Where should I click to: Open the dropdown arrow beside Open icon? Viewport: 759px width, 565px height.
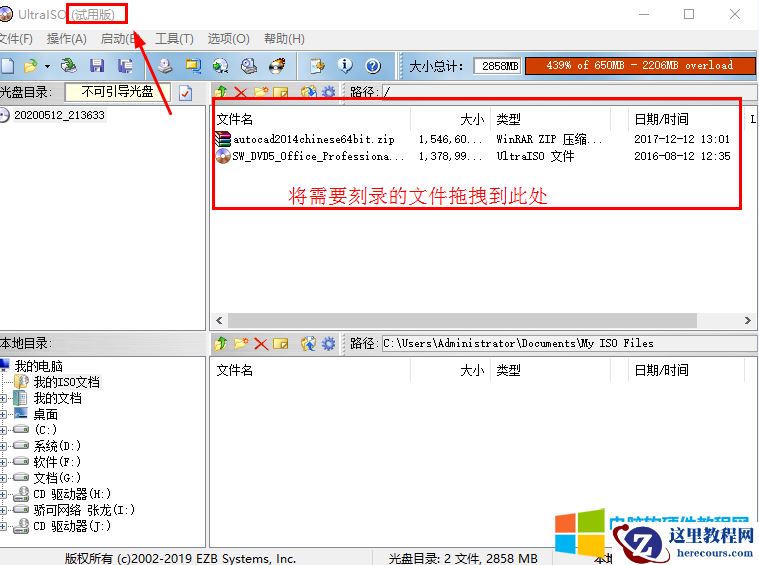(47, 66)
